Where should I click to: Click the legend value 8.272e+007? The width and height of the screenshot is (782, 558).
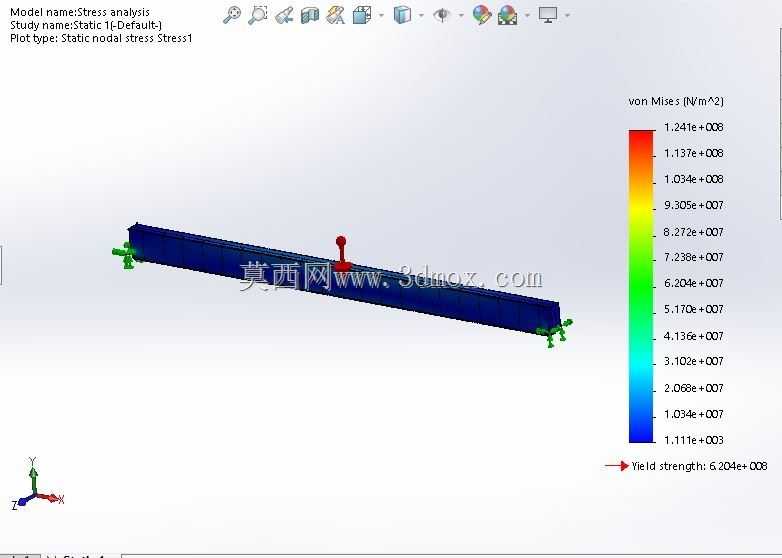(x=693, y=232)
